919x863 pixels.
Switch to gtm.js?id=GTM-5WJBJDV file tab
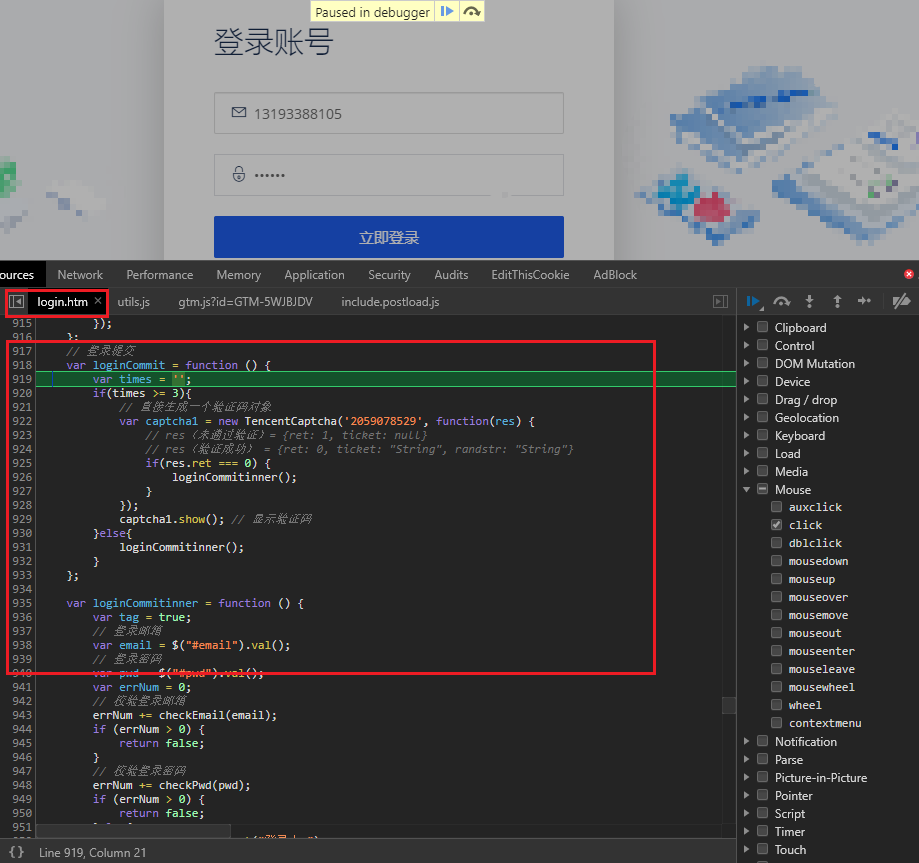246,301
